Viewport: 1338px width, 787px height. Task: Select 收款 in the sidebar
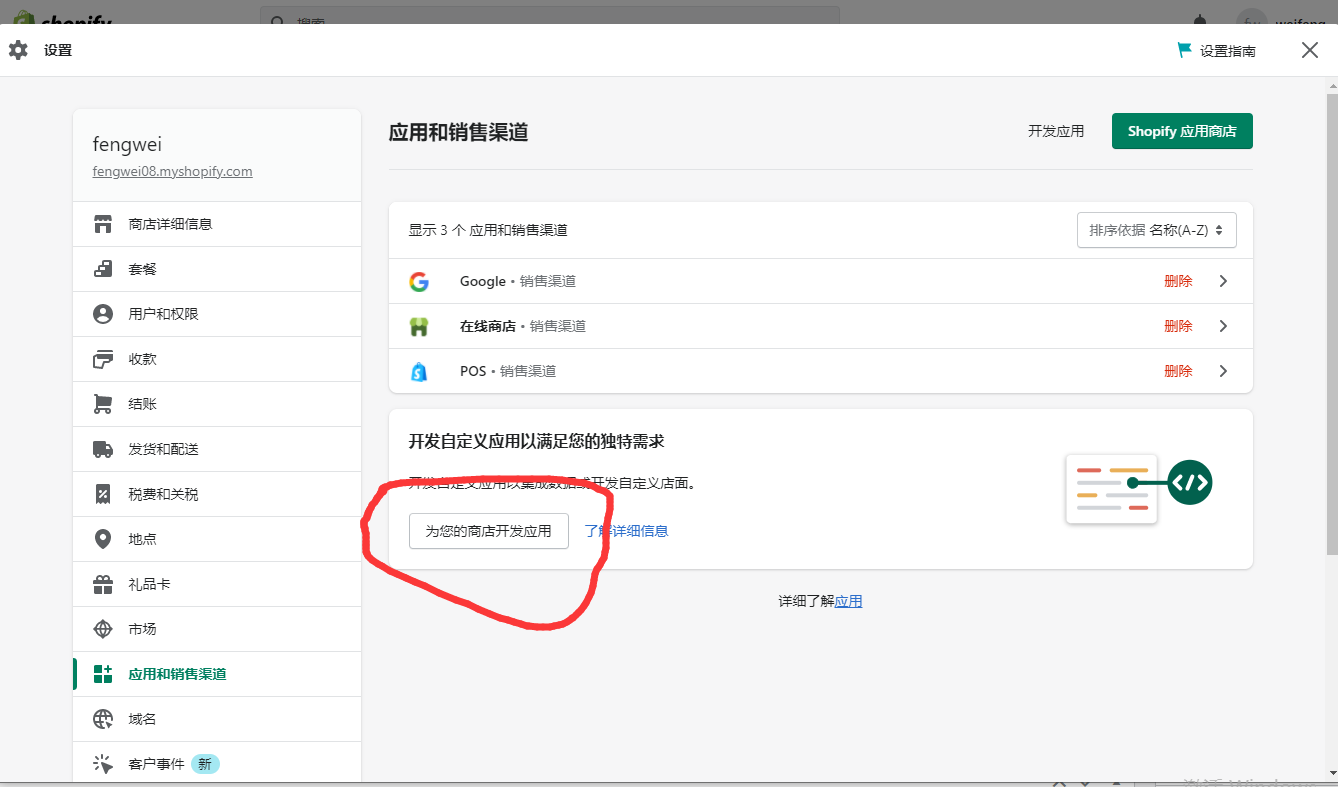217,359
